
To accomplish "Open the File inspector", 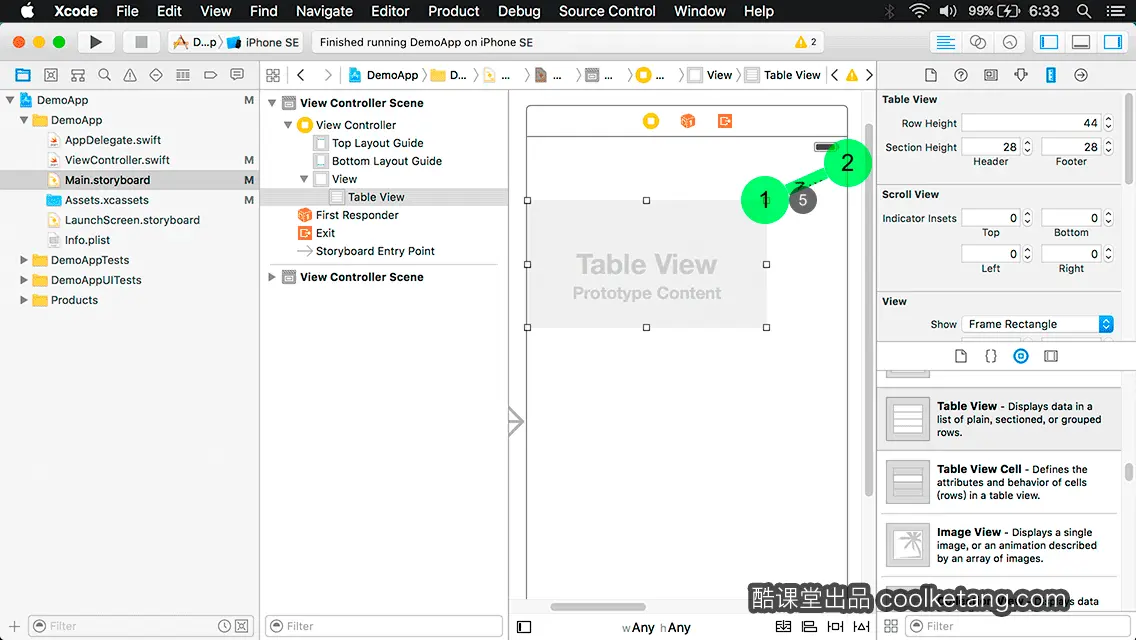I will (931, 75).
